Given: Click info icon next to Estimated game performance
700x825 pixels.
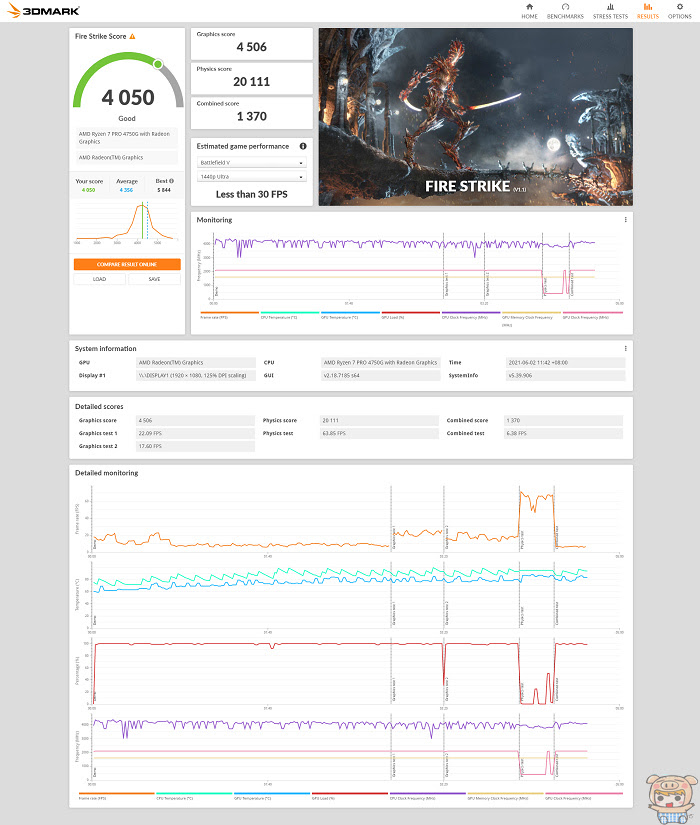Looking at the screenshot, I should 303,146.
